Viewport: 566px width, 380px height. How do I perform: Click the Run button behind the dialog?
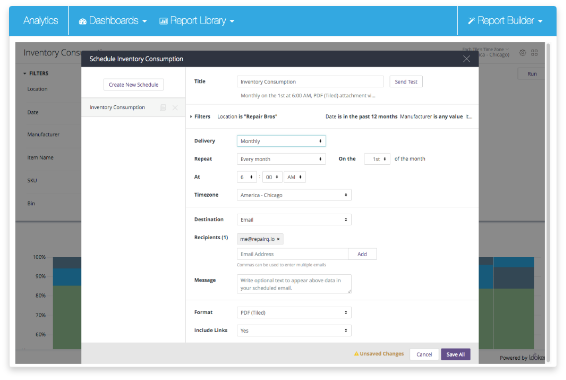pos(532,74)
